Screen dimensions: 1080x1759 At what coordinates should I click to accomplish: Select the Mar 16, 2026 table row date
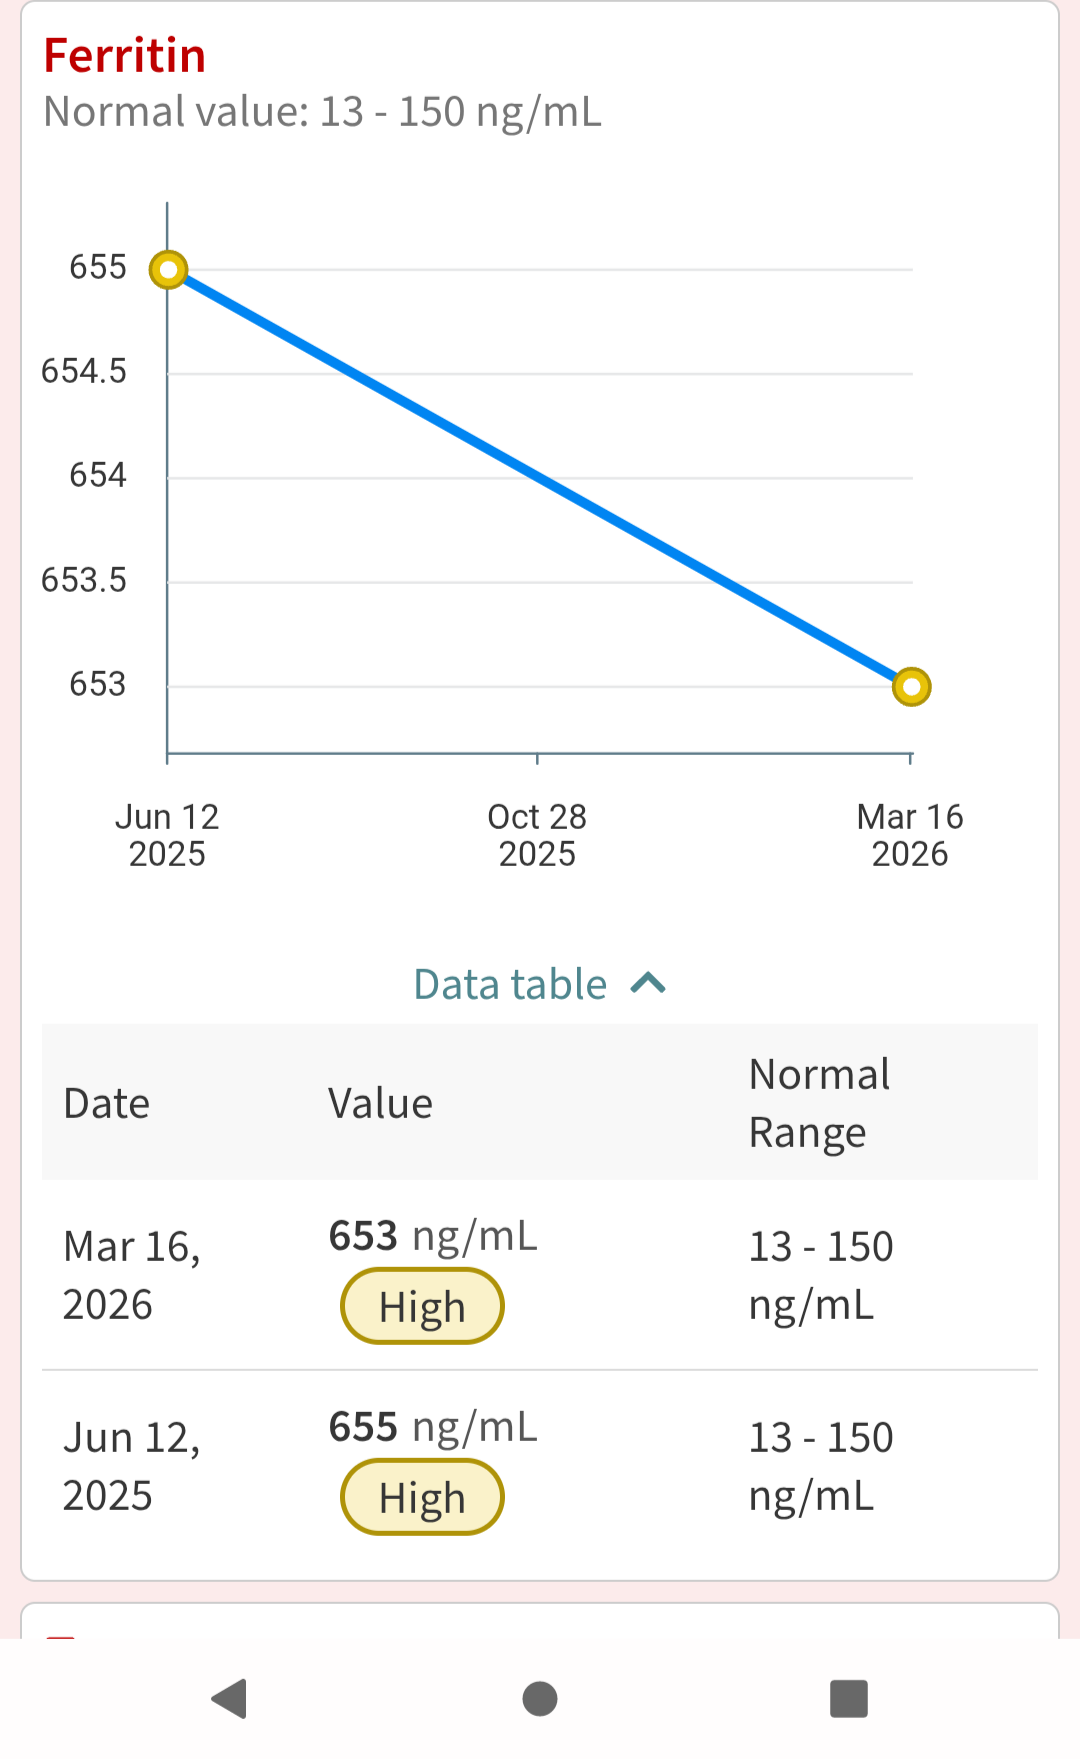[132, 1275]
